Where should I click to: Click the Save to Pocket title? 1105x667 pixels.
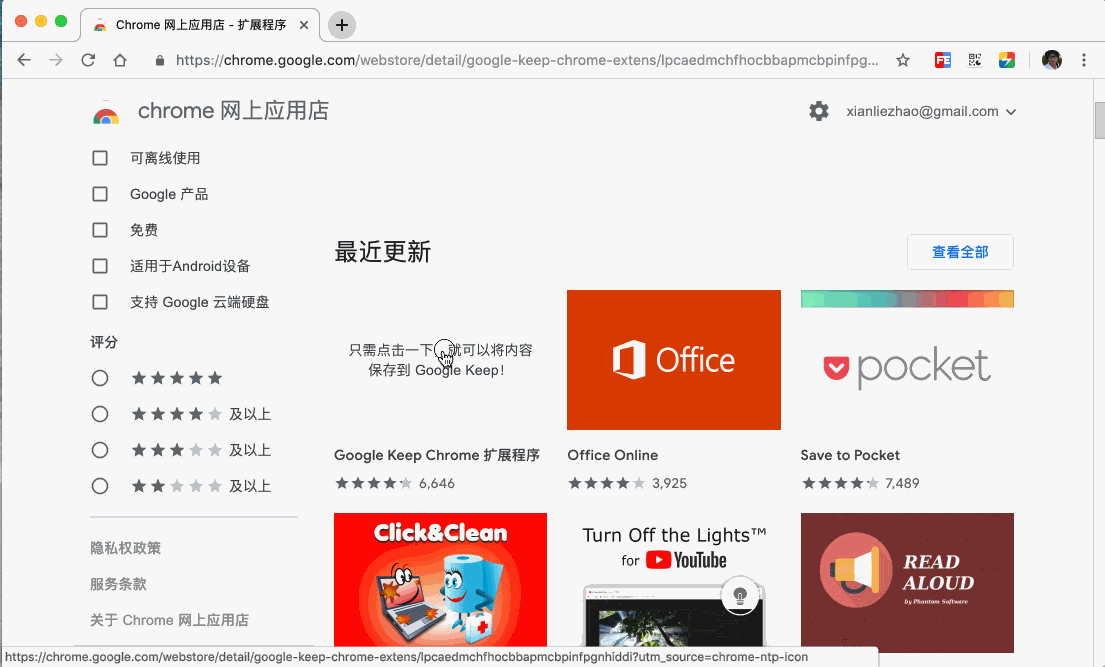coord(850,455)
